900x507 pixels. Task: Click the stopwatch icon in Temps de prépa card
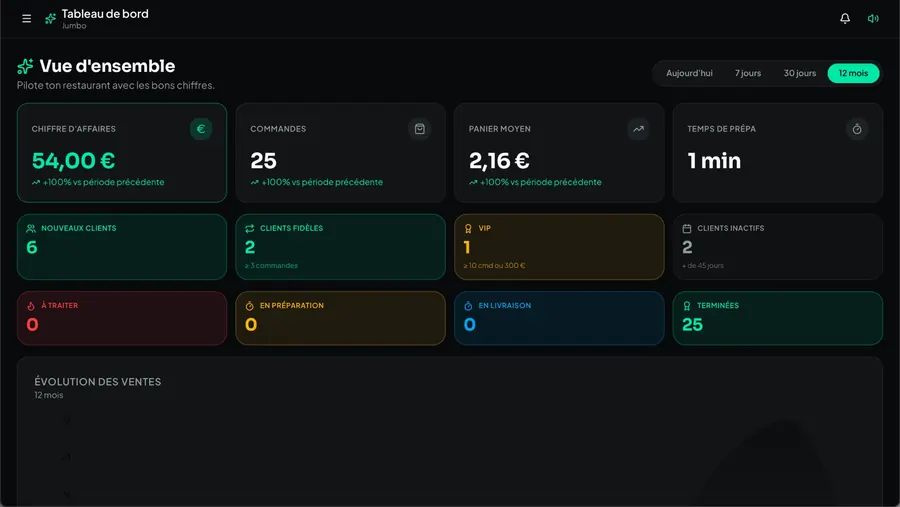857,129
